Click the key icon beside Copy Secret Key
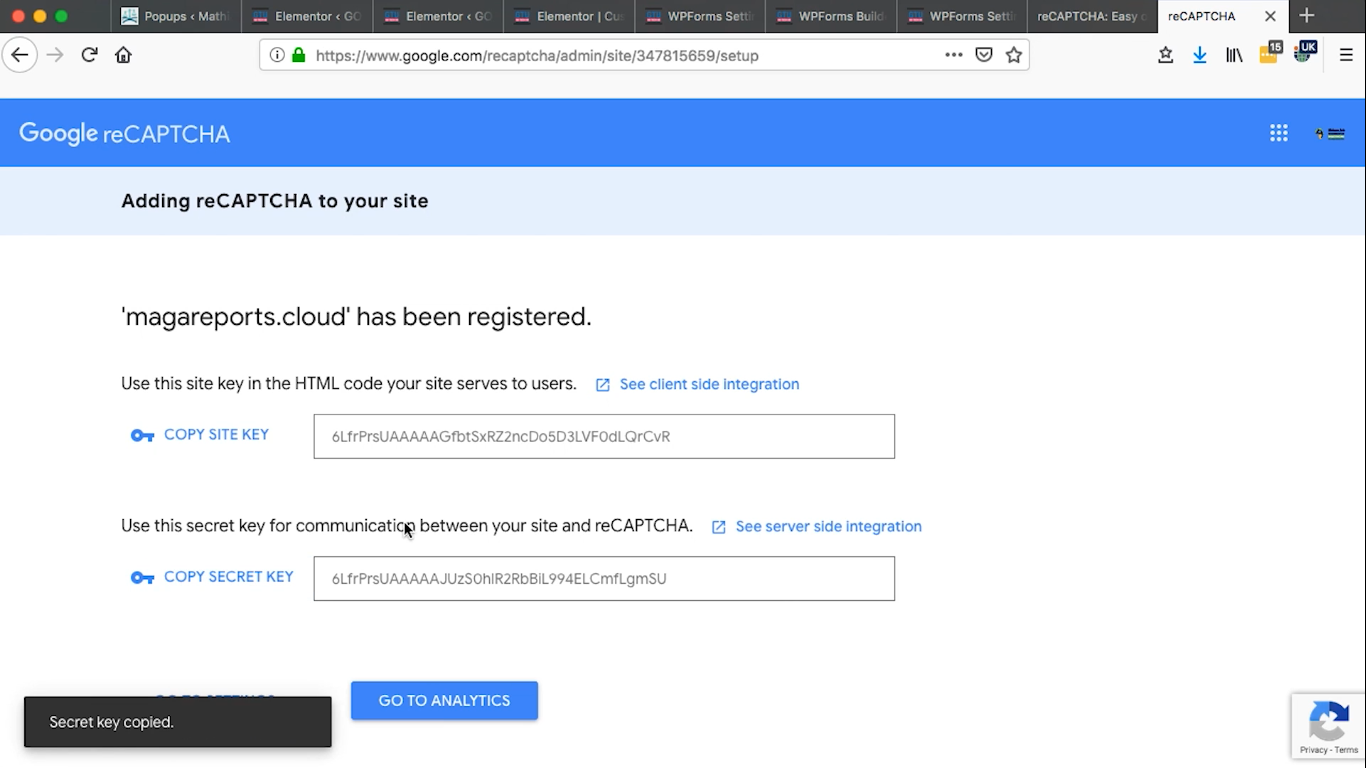 142,578
